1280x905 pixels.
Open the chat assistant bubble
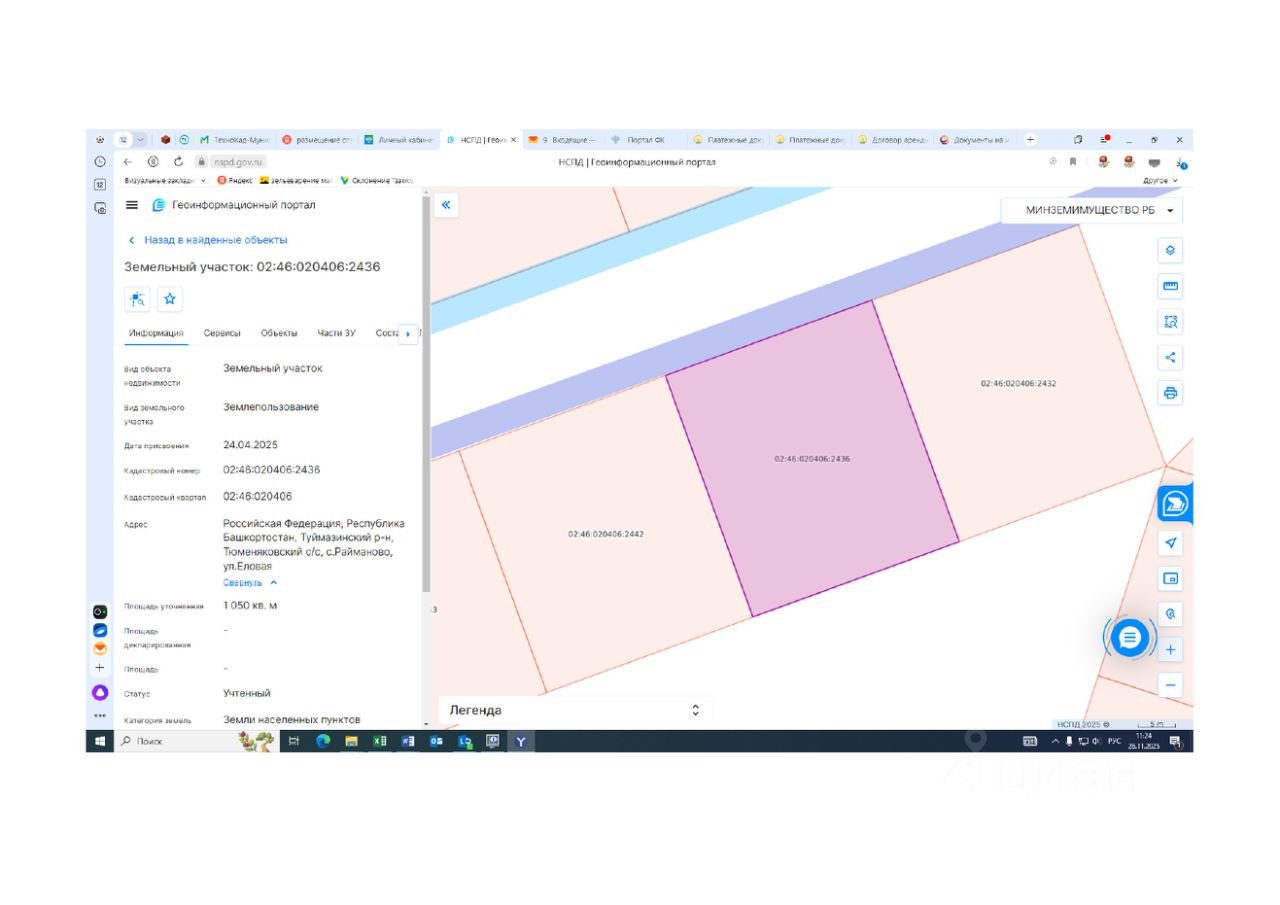1130,637
